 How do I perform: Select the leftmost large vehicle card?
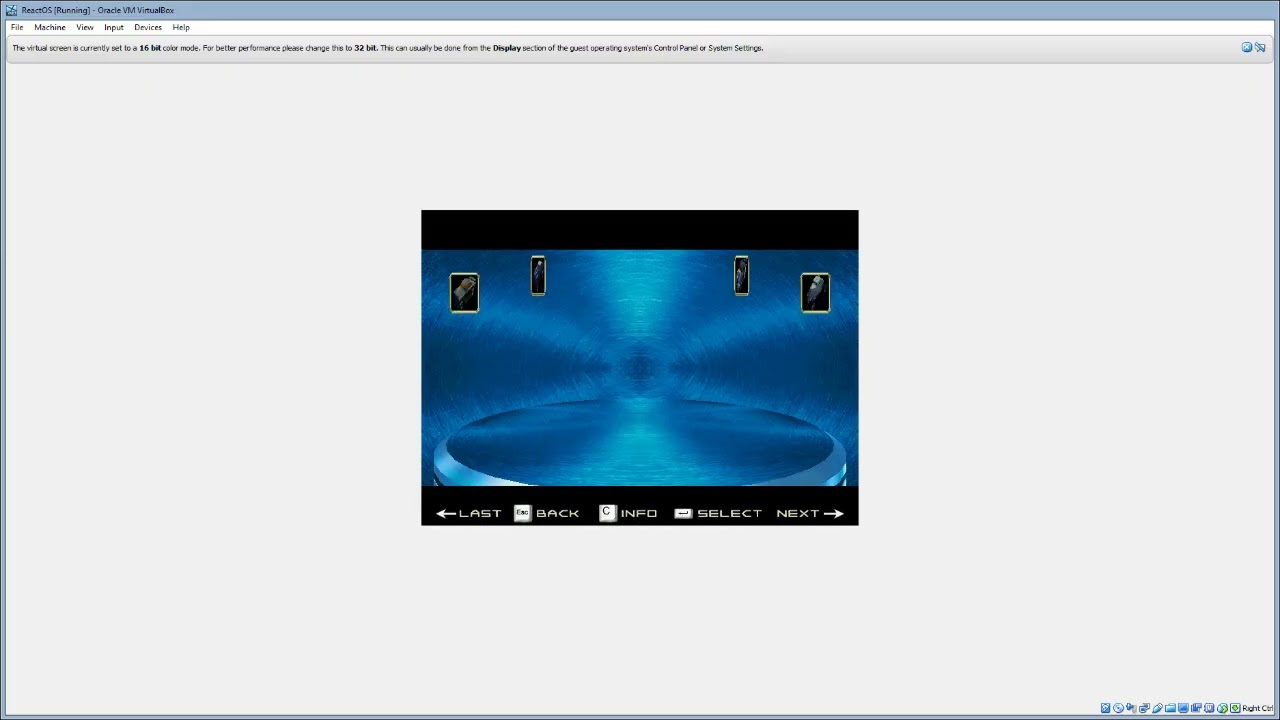pyautogui.click(x=464, y=293)
